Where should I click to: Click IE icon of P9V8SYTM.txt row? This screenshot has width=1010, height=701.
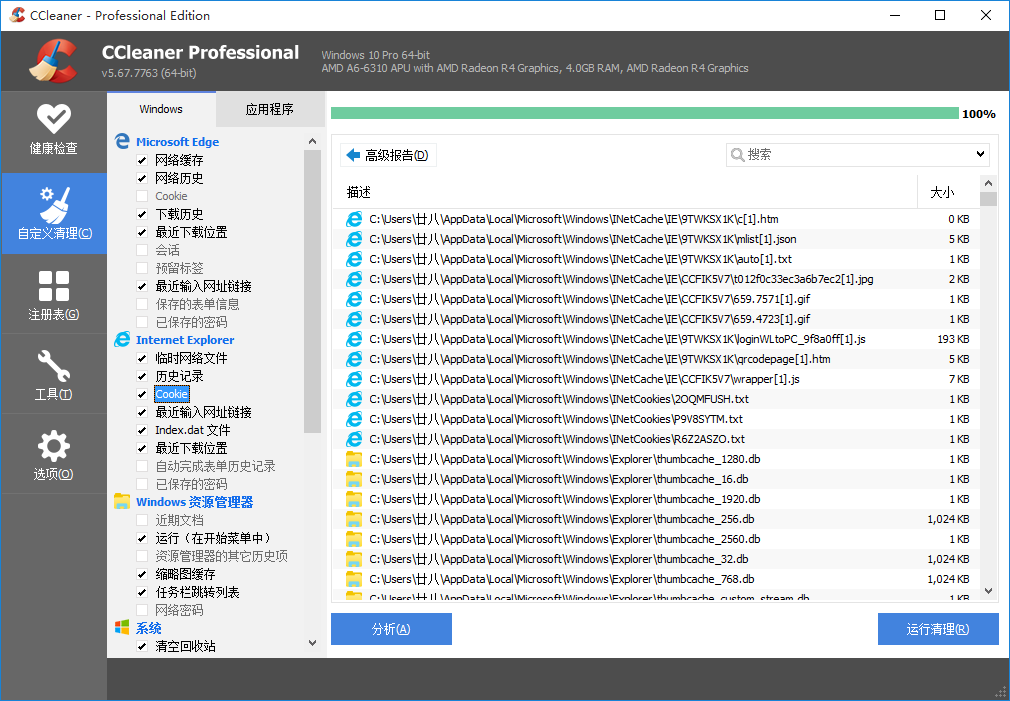click(x=354, y=419)
